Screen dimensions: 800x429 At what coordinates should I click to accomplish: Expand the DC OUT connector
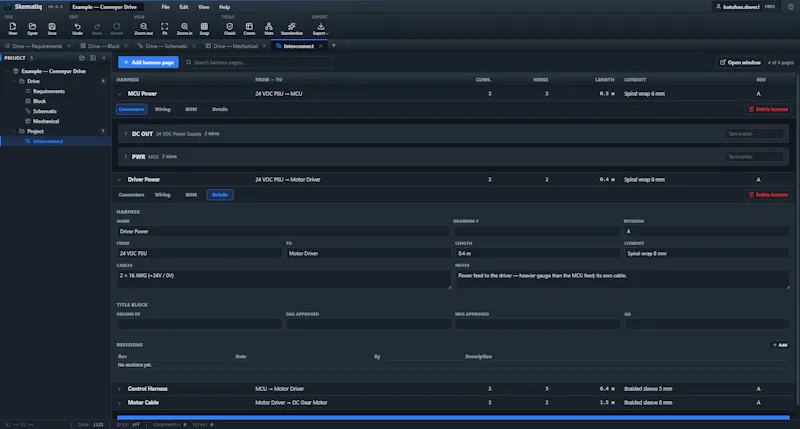126,134
